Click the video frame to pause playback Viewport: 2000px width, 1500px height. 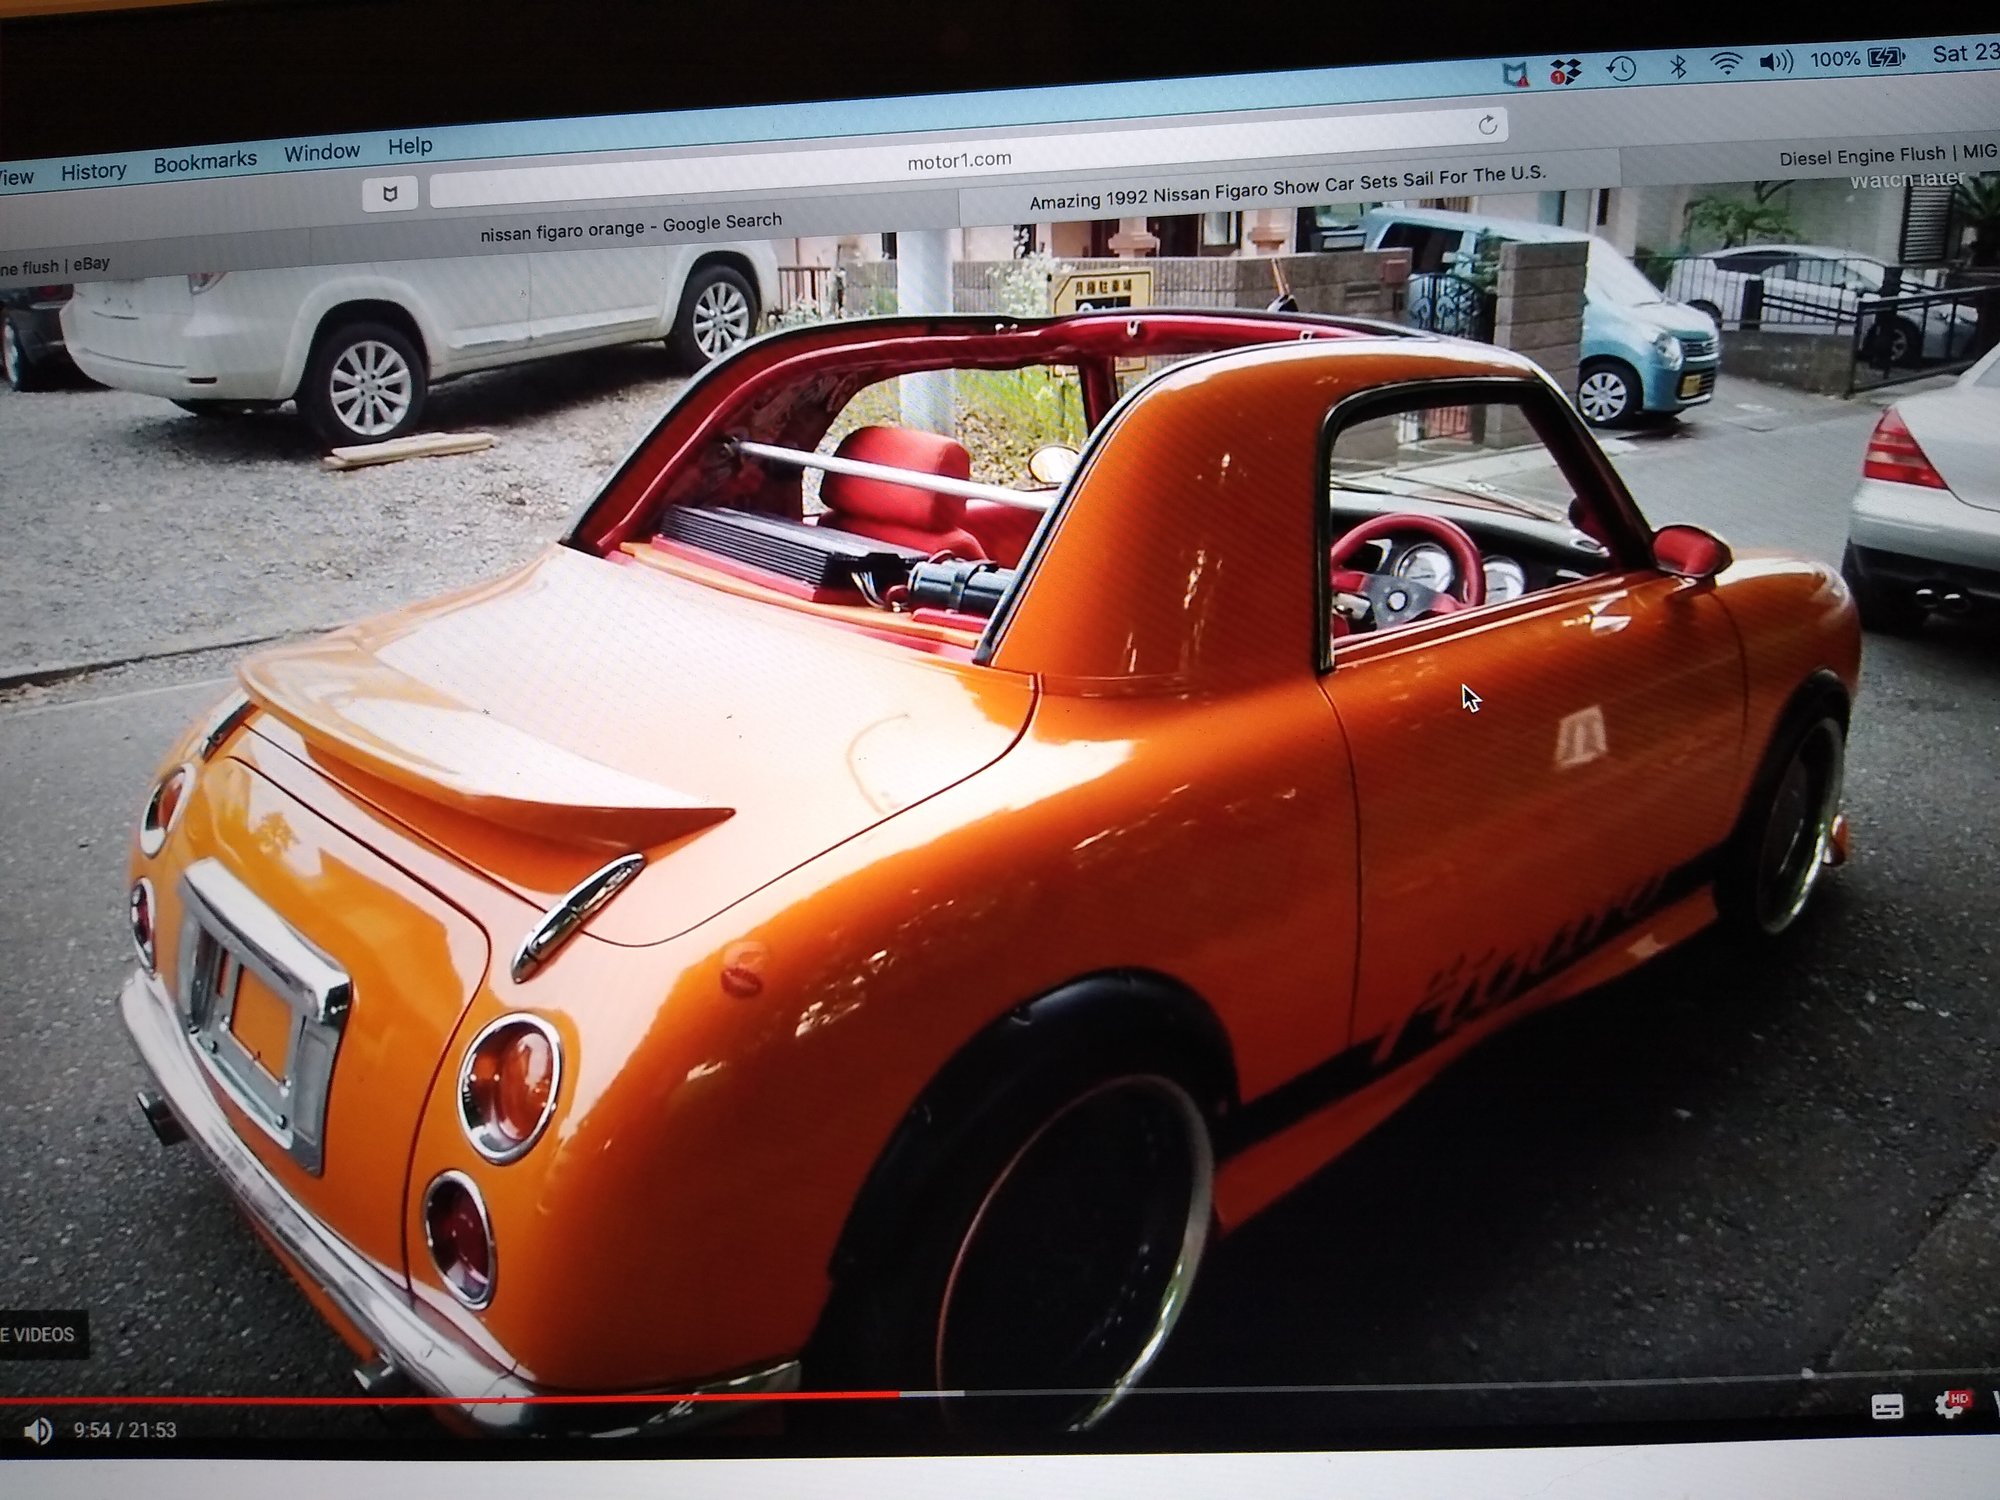click(x=1000, y=800)
